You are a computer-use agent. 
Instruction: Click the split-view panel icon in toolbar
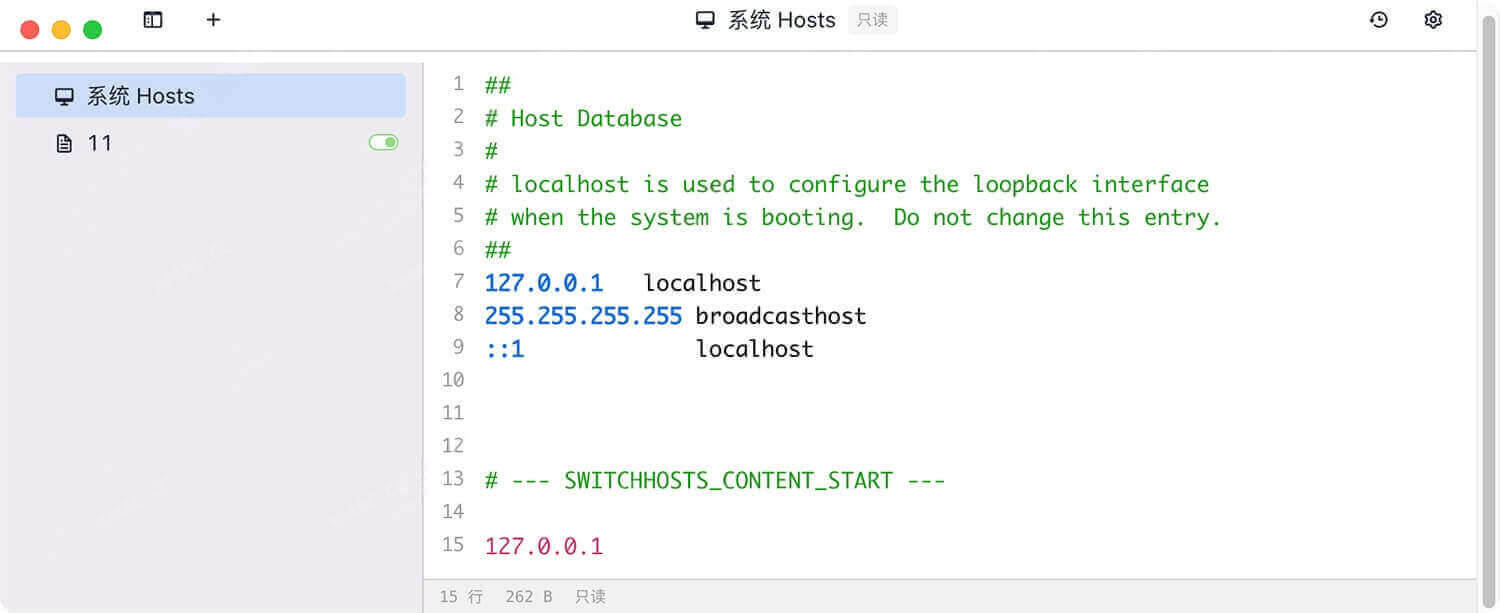tap(153, 19)
